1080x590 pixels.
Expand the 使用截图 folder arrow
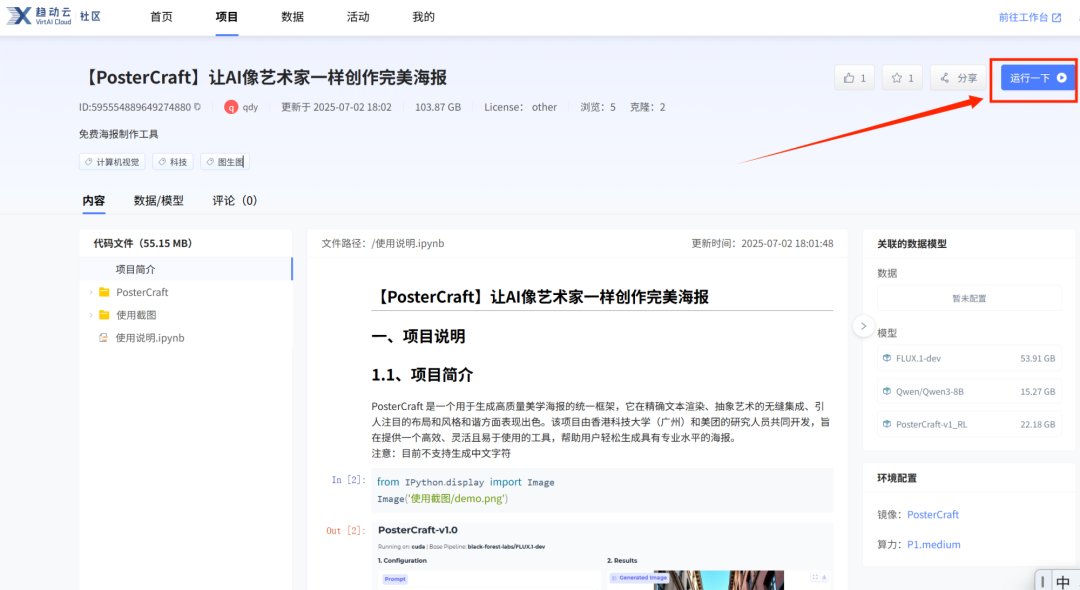coord(91,315)
